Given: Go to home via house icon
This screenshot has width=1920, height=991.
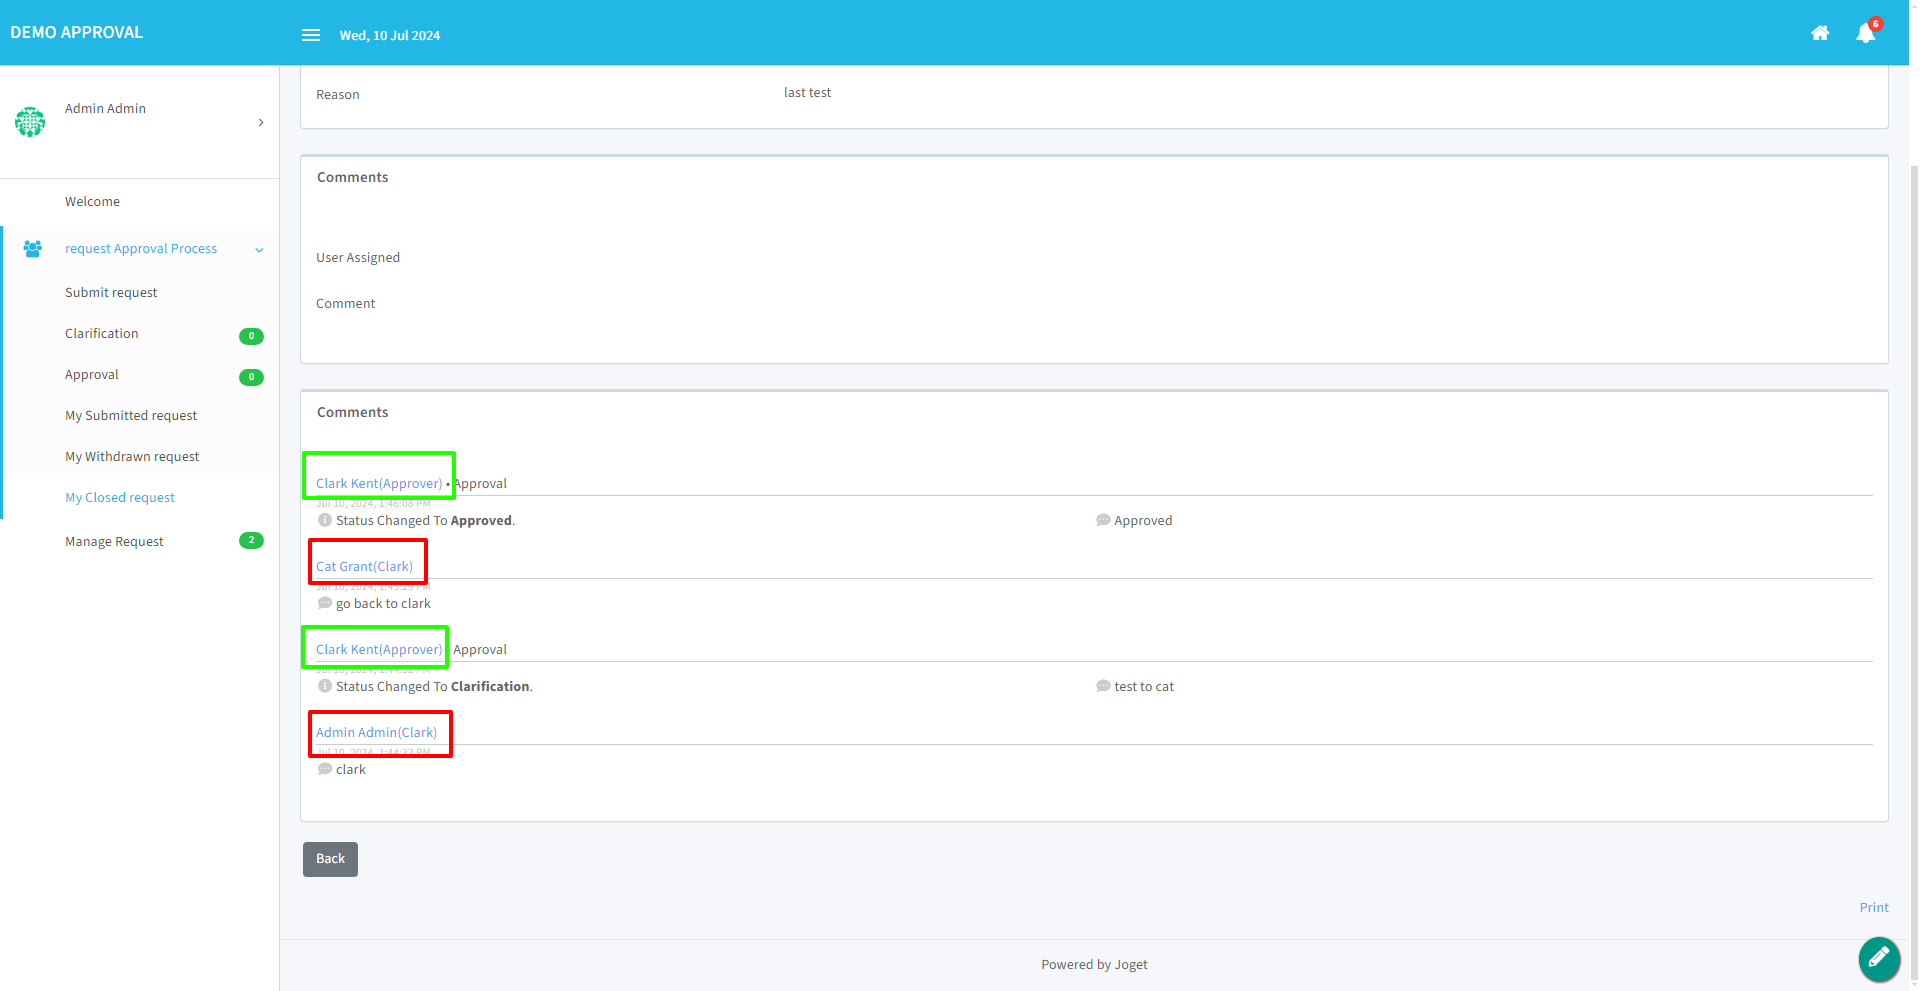Looking at the screenshot, I should pos(1820,33).
